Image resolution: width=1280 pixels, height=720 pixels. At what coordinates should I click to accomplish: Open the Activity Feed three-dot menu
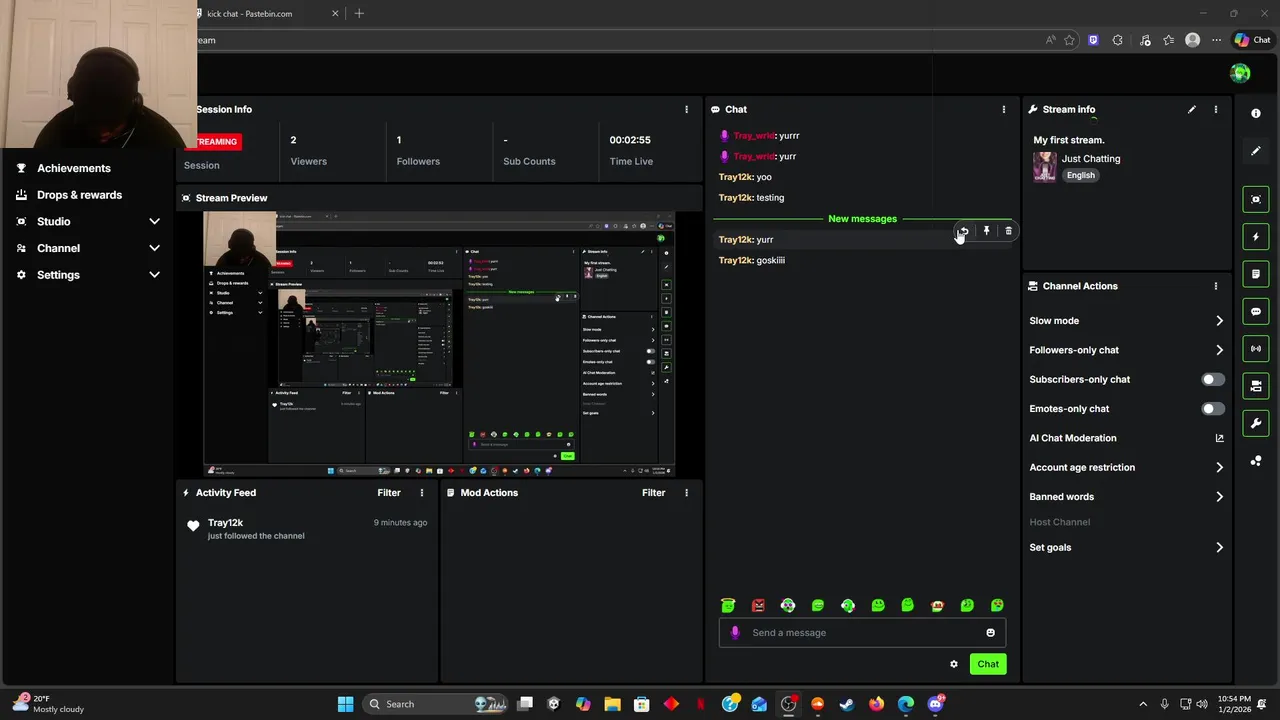pos(422,493)
